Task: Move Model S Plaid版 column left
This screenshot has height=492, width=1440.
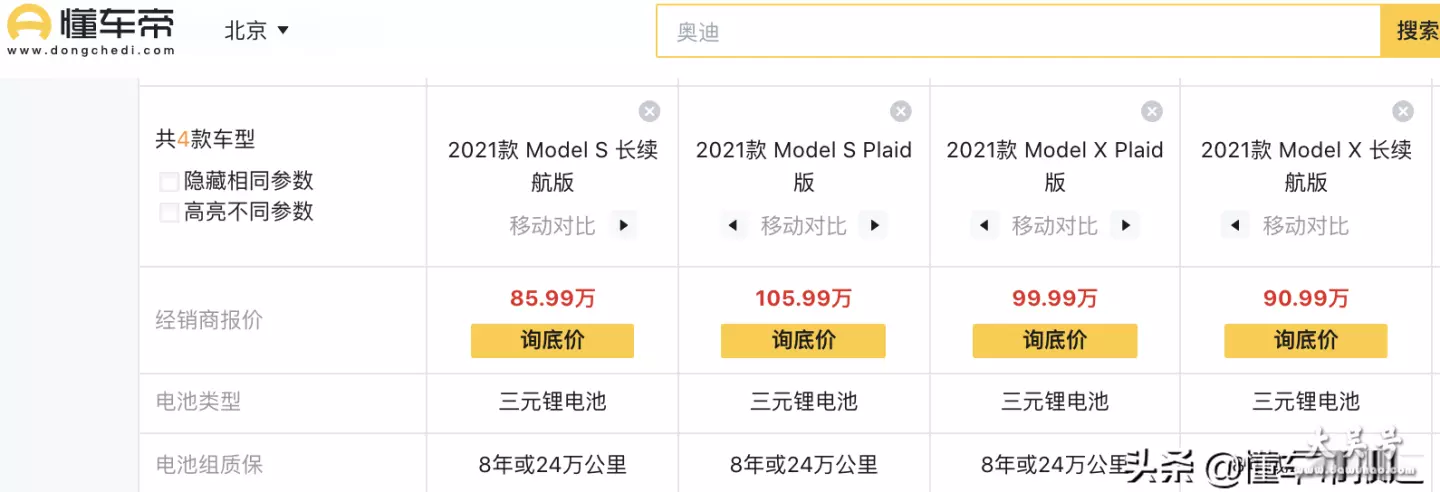Action: pyautogui.click(x=734, y=226)
